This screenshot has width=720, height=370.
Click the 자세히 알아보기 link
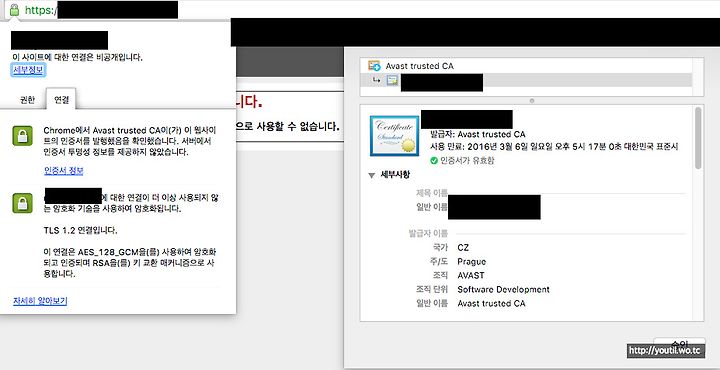point(40,301)
